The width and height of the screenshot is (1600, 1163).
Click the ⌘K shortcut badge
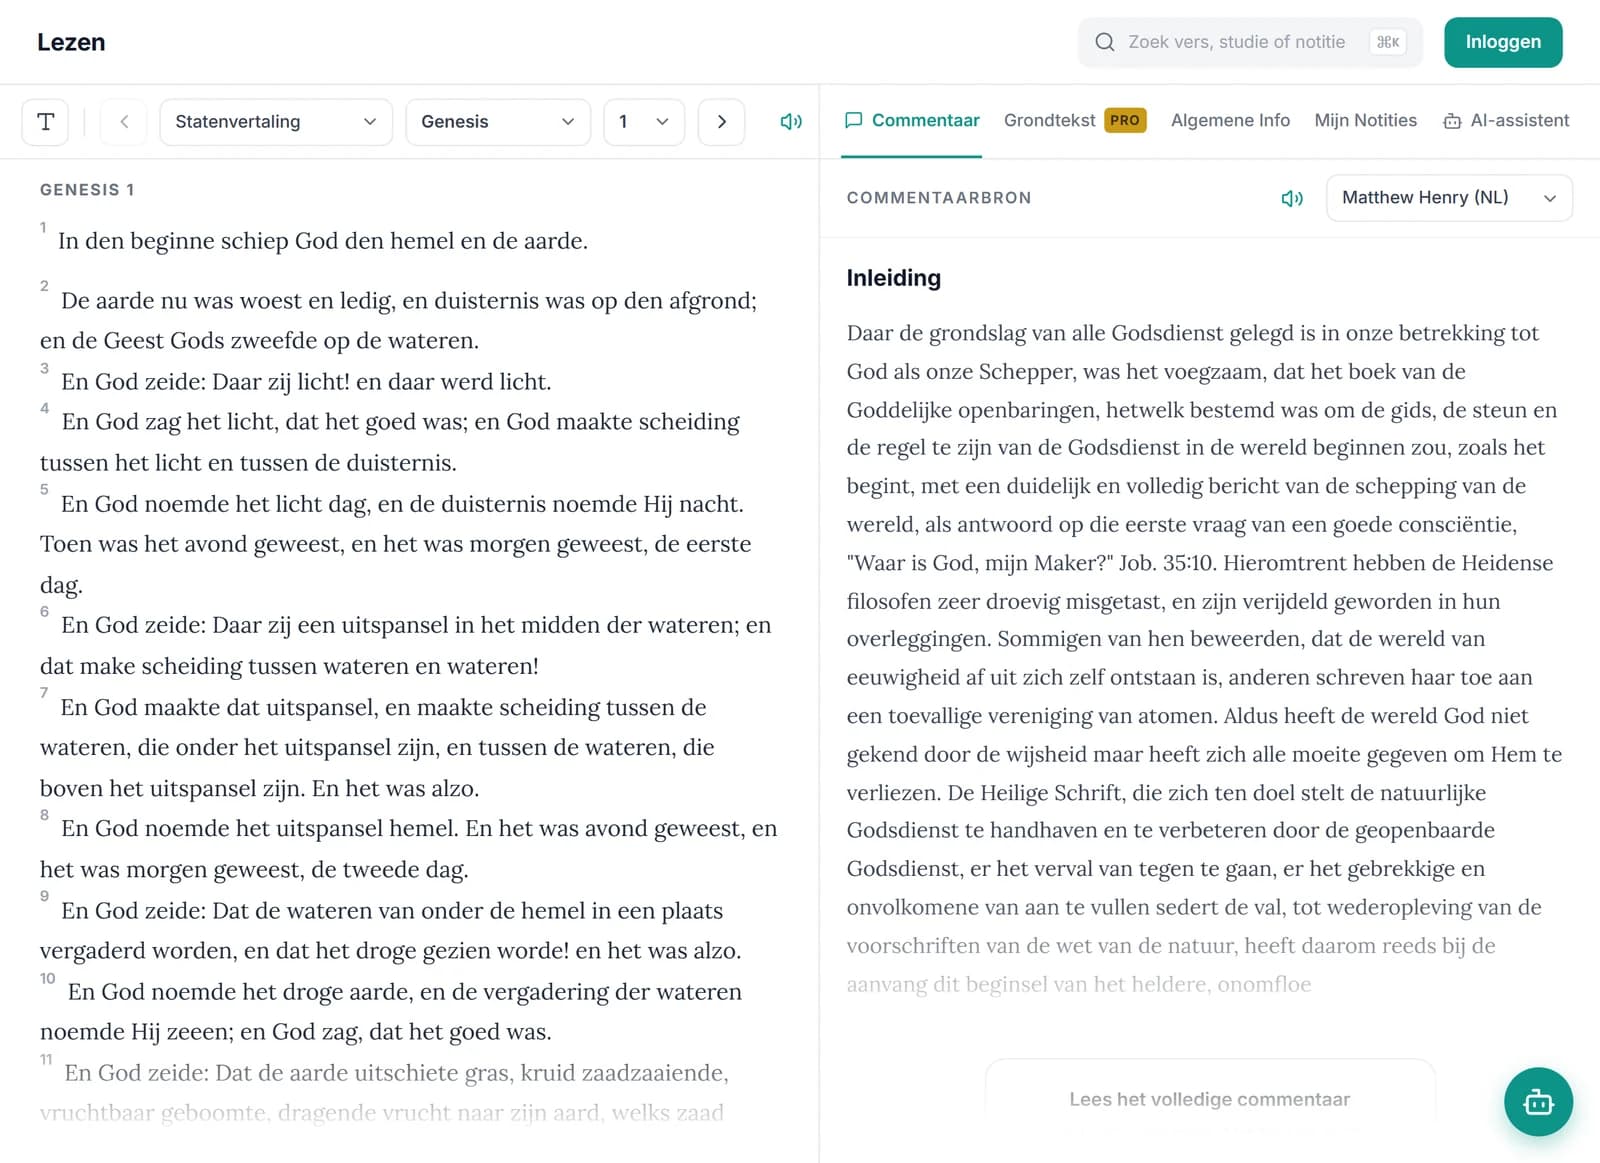point(1388,42)
